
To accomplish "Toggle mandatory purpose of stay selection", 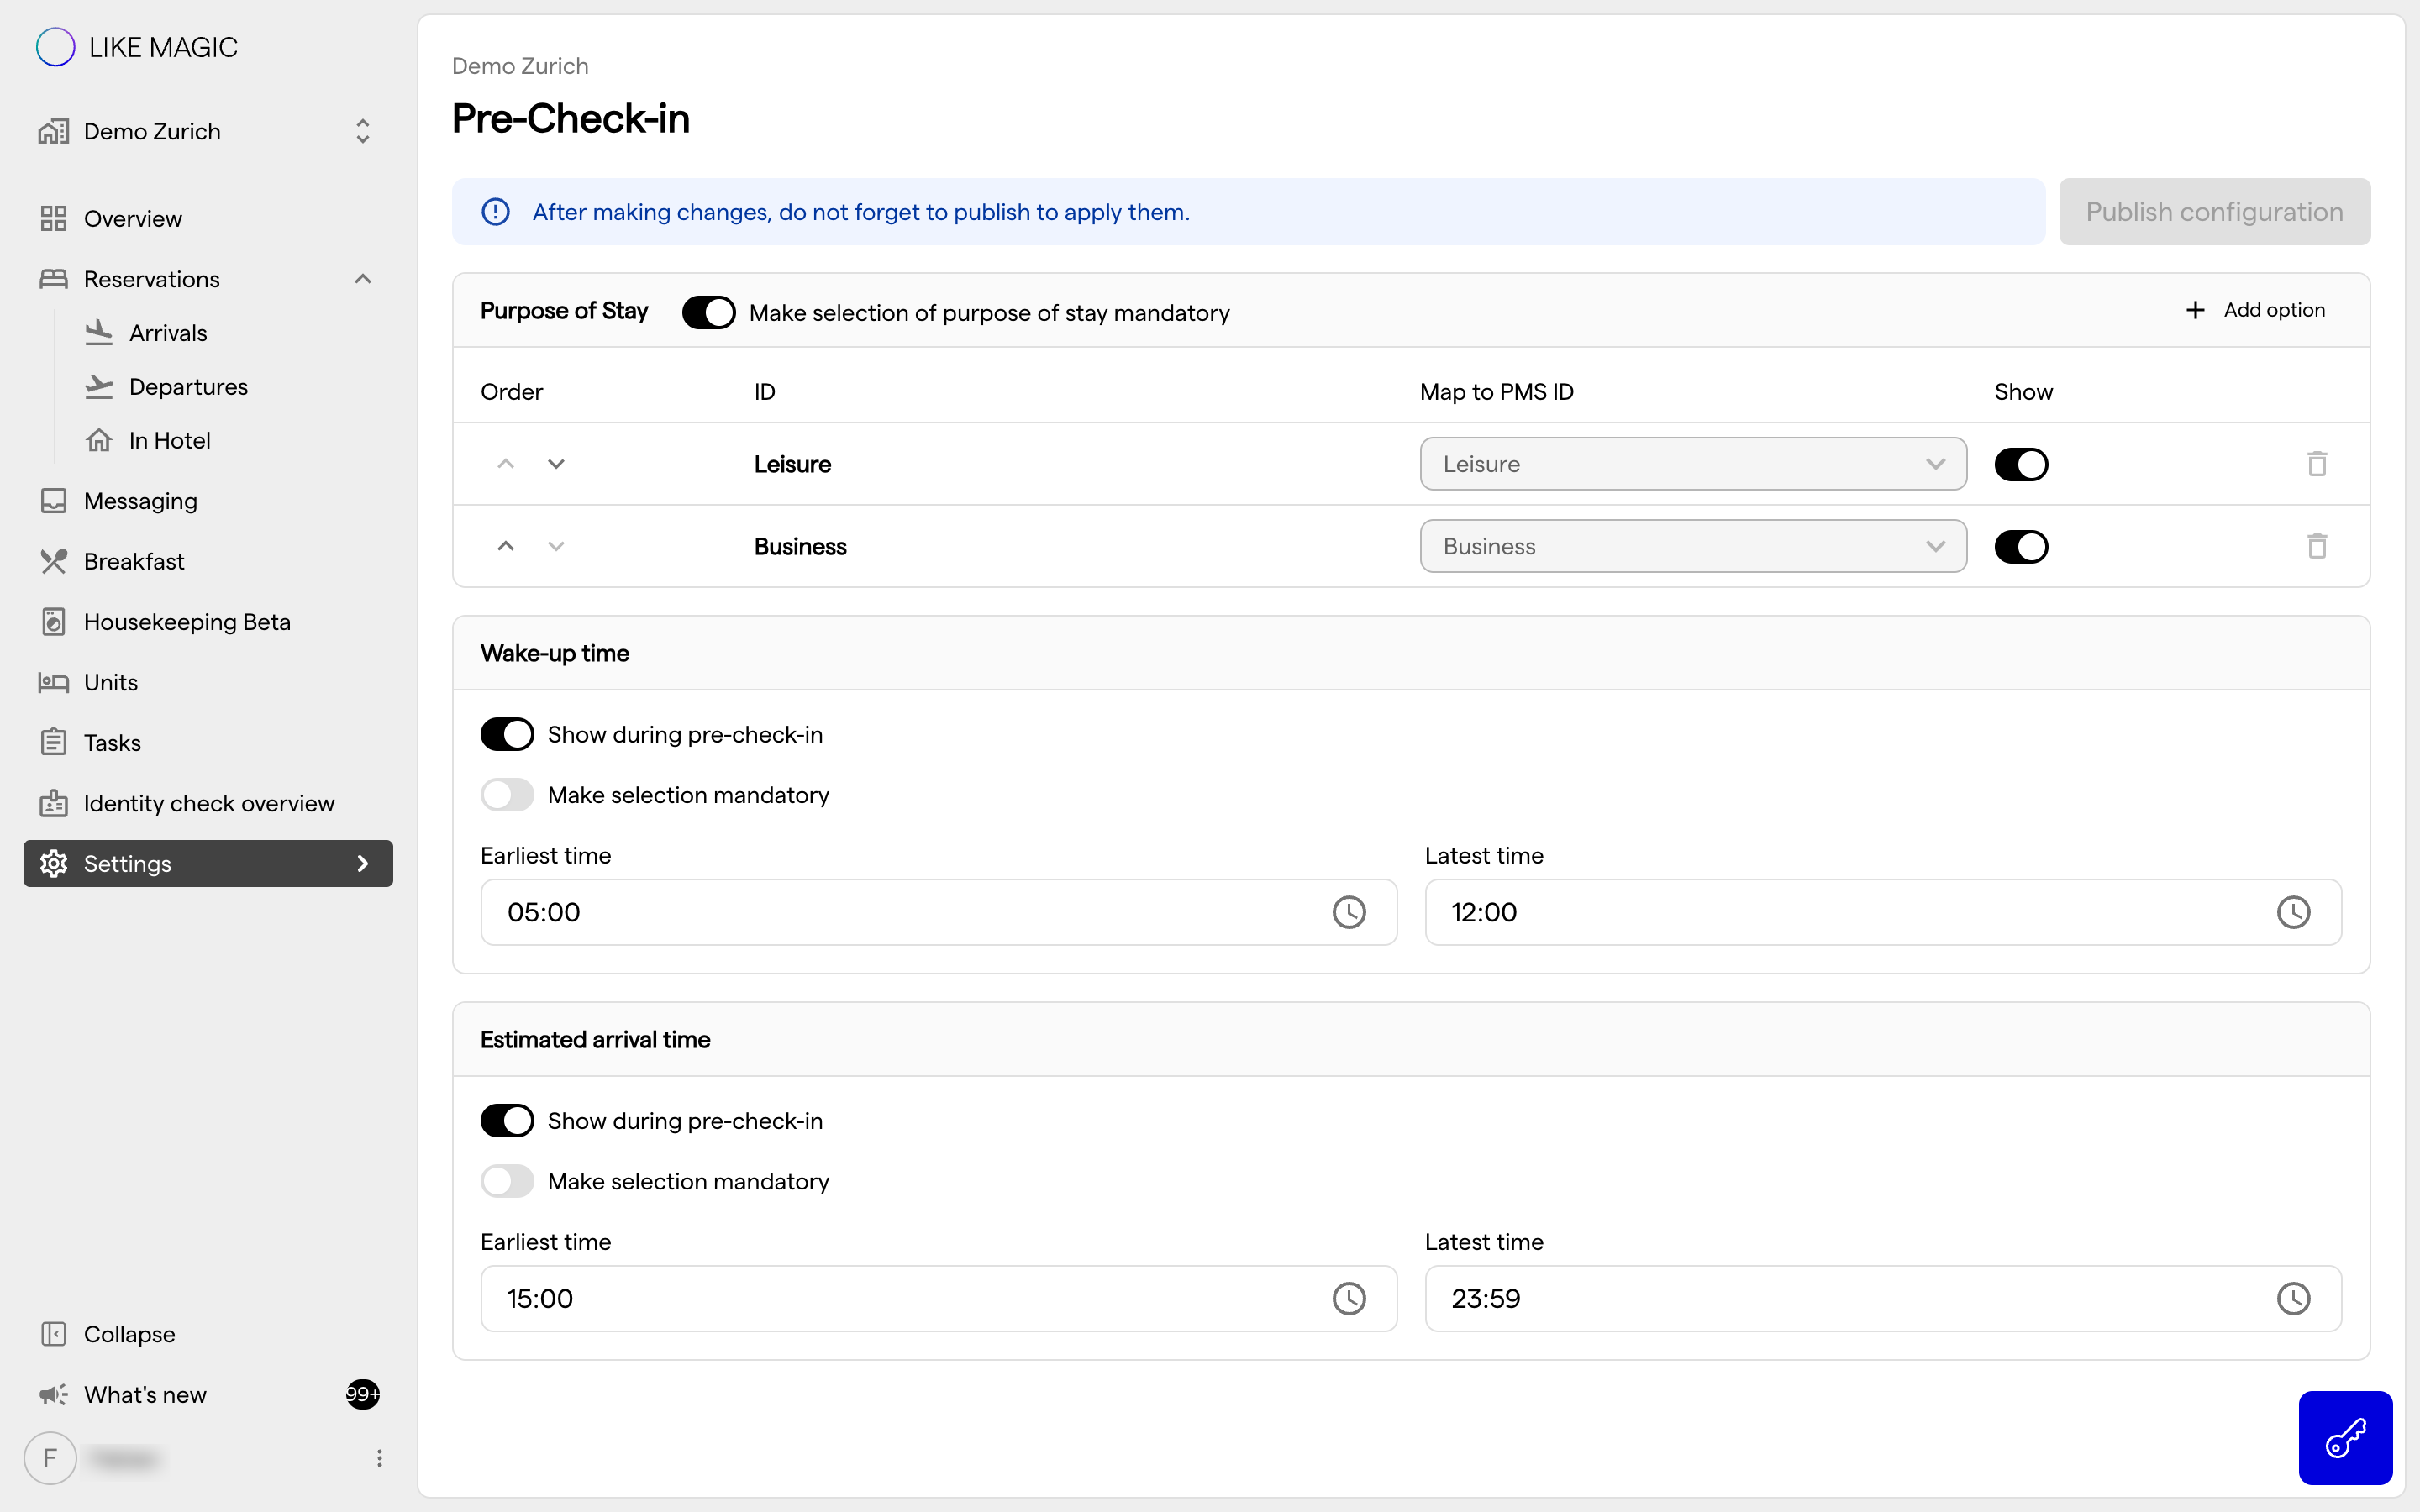I will pyautogui.click(x=708, y=312).
